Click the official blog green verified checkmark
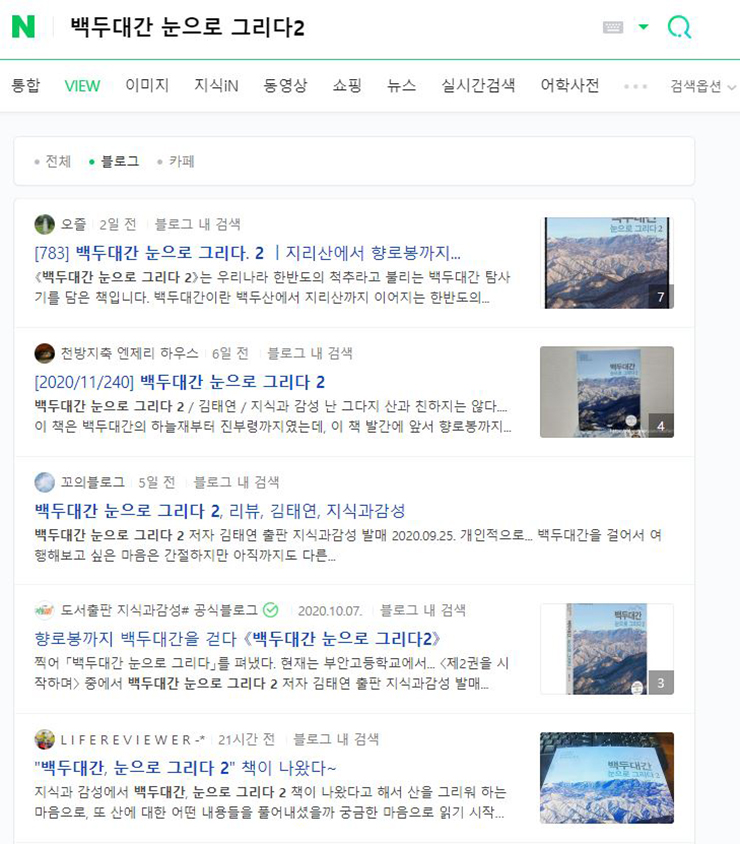Image resolution: width=740 pixels, height=844 pixels. [271, 610]
